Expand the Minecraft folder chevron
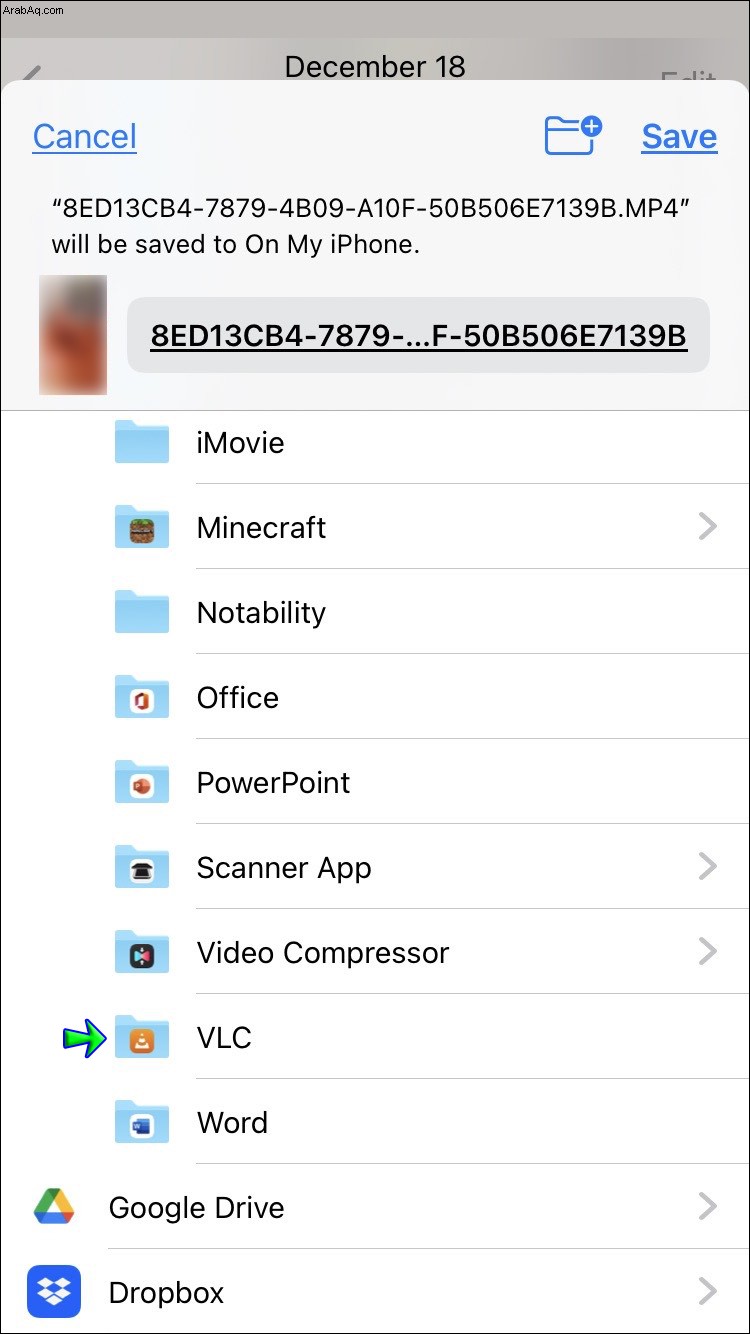The width and height of the screenshot is (750, 1334). point(708,526)
